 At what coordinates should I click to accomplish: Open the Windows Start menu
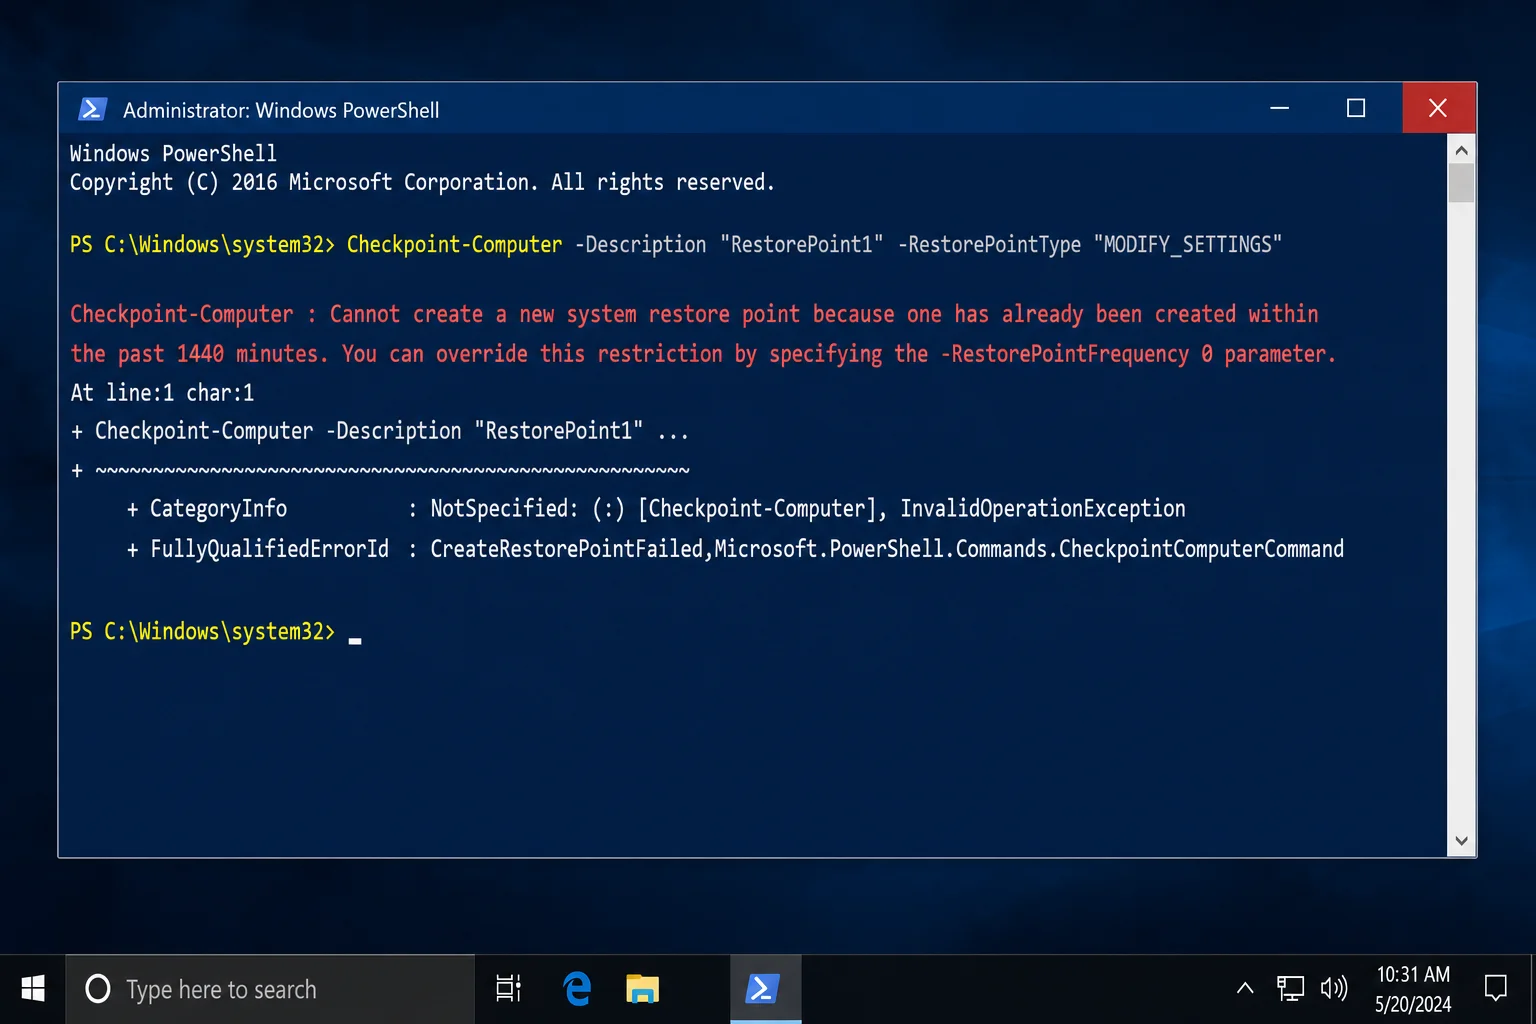point(33,989)
